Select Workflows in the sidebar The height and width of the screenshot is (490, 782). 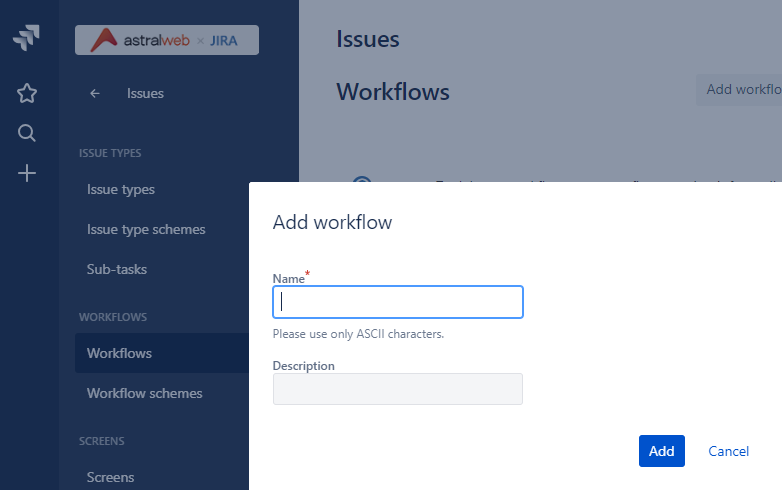click(162, 353)
